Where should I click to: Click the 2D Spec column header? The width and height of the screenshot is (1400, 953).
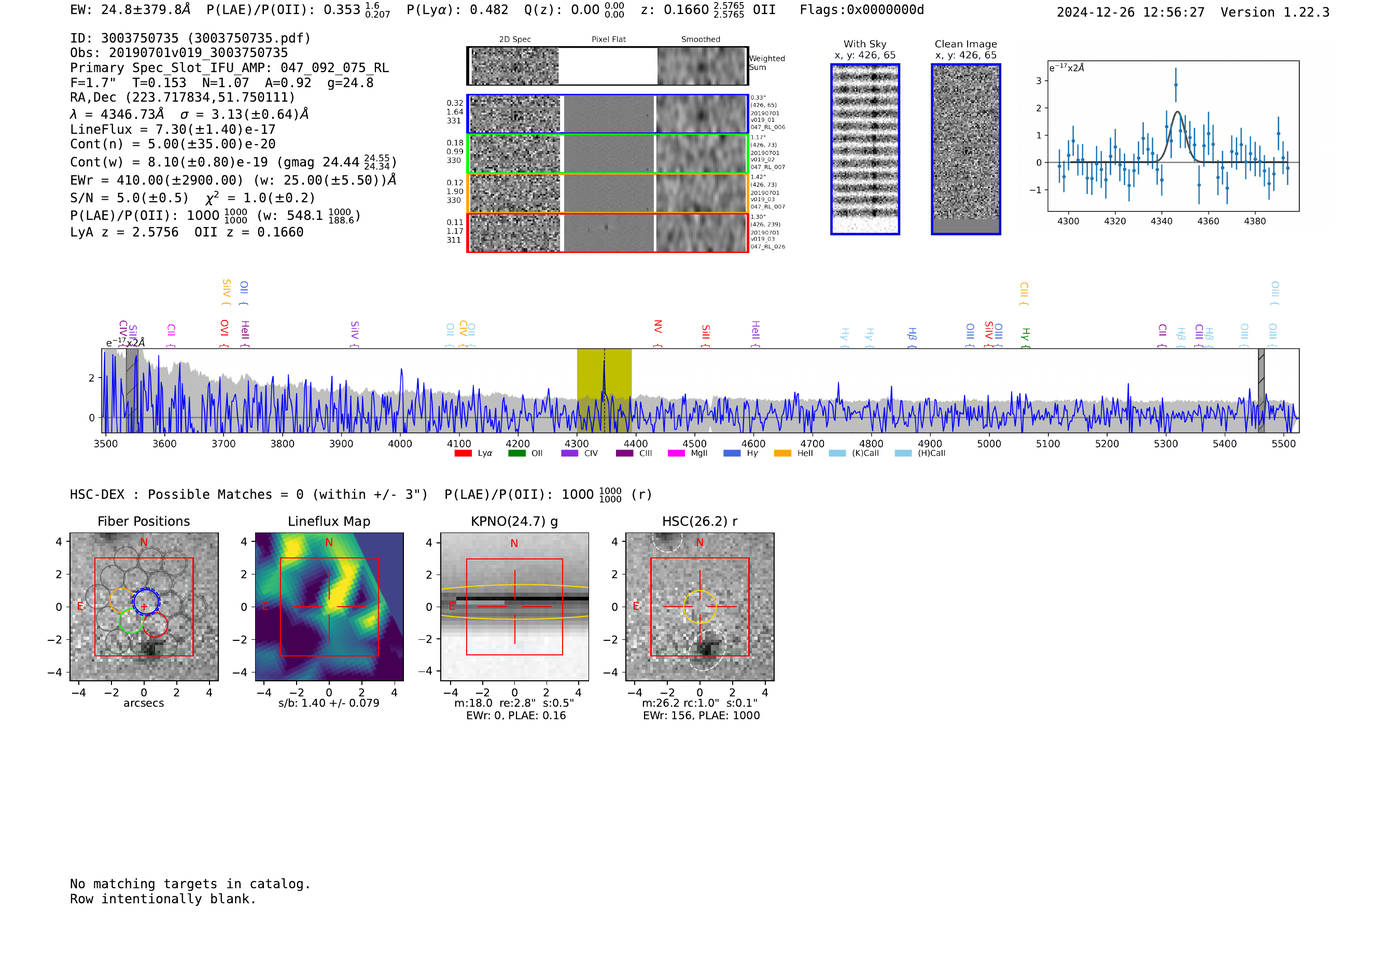[515, 39]
